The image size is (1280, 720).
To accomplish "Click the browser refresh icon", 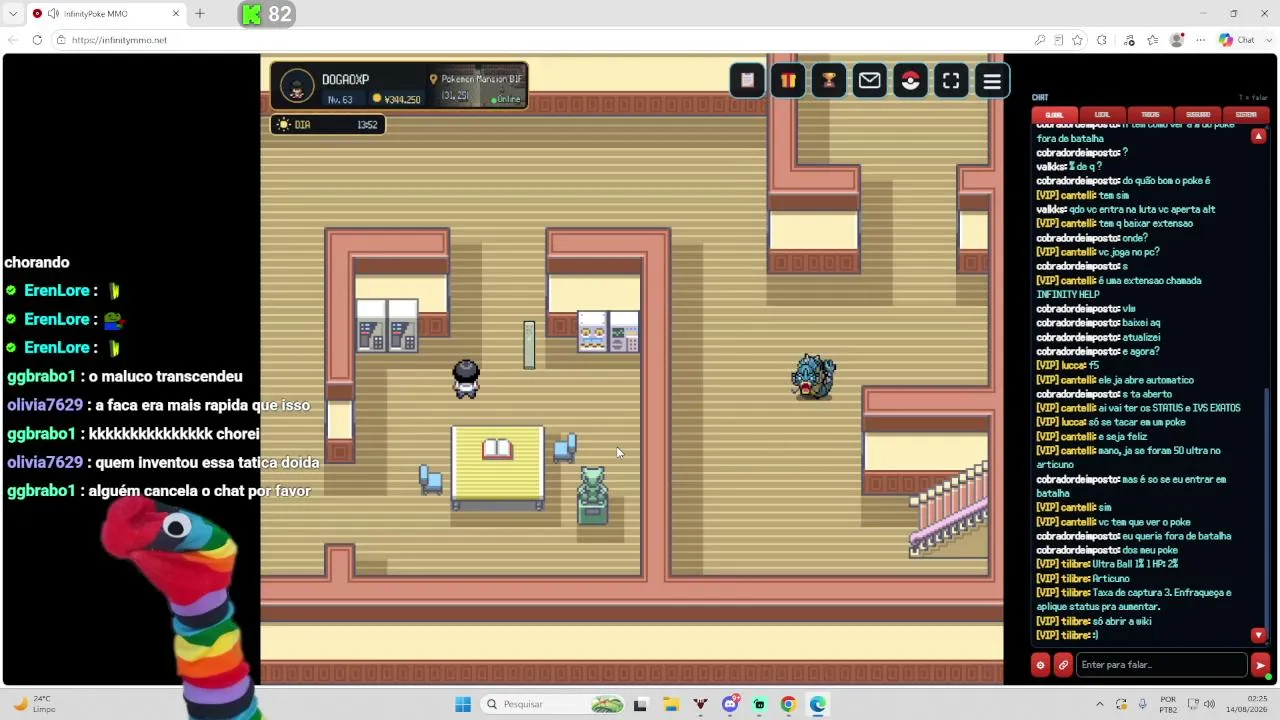I will (x=37, y=40).
